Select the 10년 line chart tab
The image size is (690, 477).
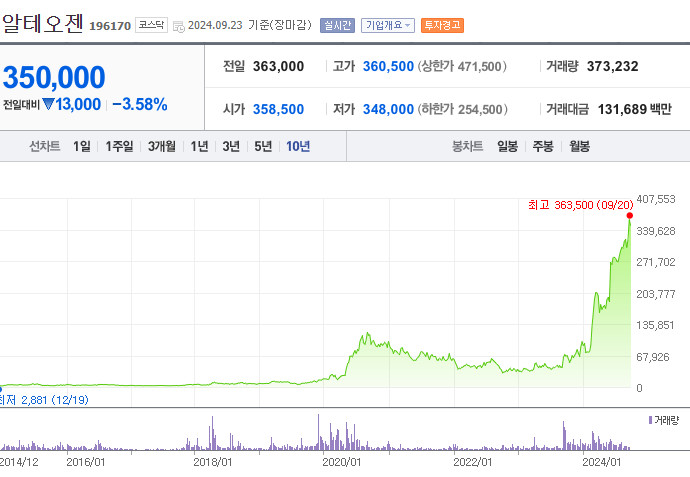click(x=298, y=146)
